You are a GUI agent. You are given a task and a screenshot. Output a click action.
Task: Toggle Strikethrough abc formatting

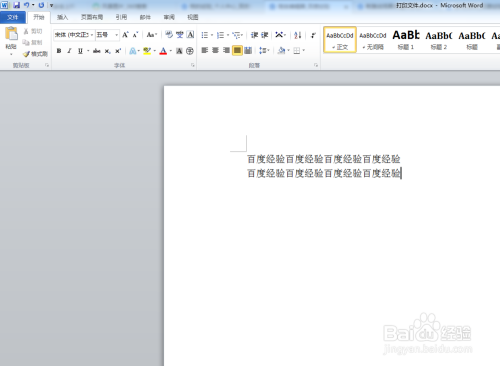pyautogui.click(x=97, y=51)
